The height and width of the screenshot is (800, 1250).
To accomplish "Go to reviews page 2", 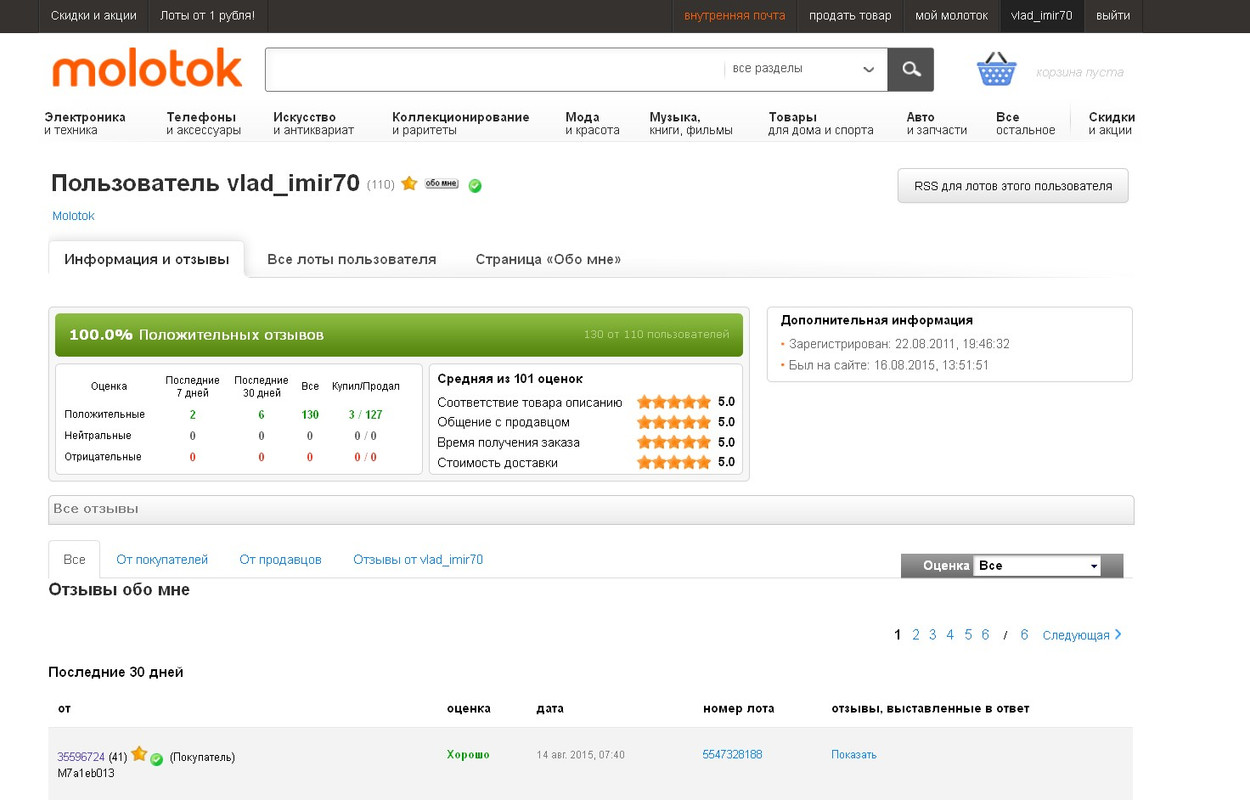I will (x=915, y=635).
